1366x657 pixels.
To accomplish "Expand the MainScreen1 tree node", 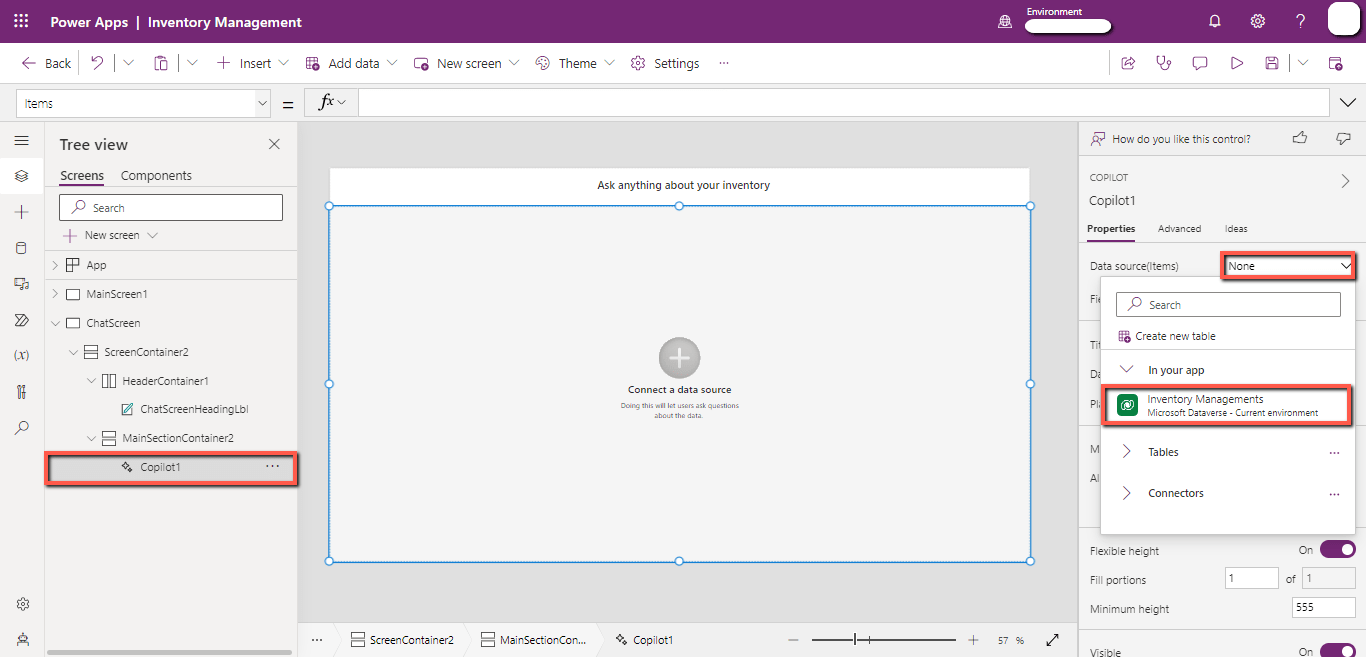I will click(x=55, y=294).
